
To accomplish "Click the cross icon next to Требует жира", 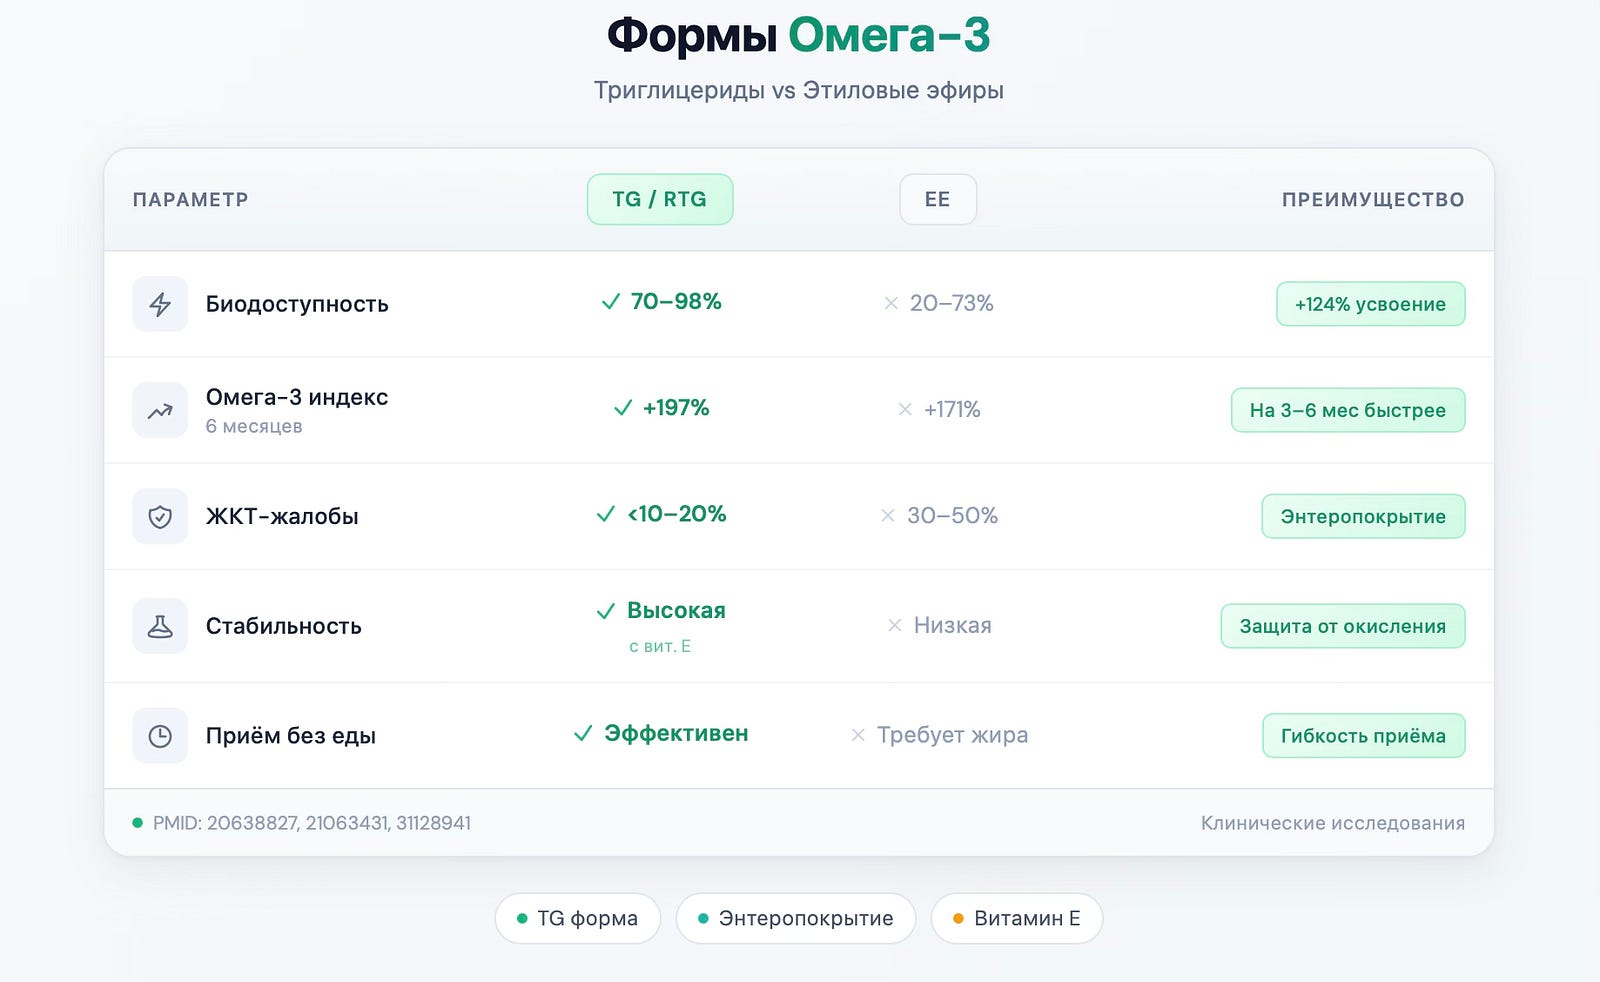I will [858, 735].
